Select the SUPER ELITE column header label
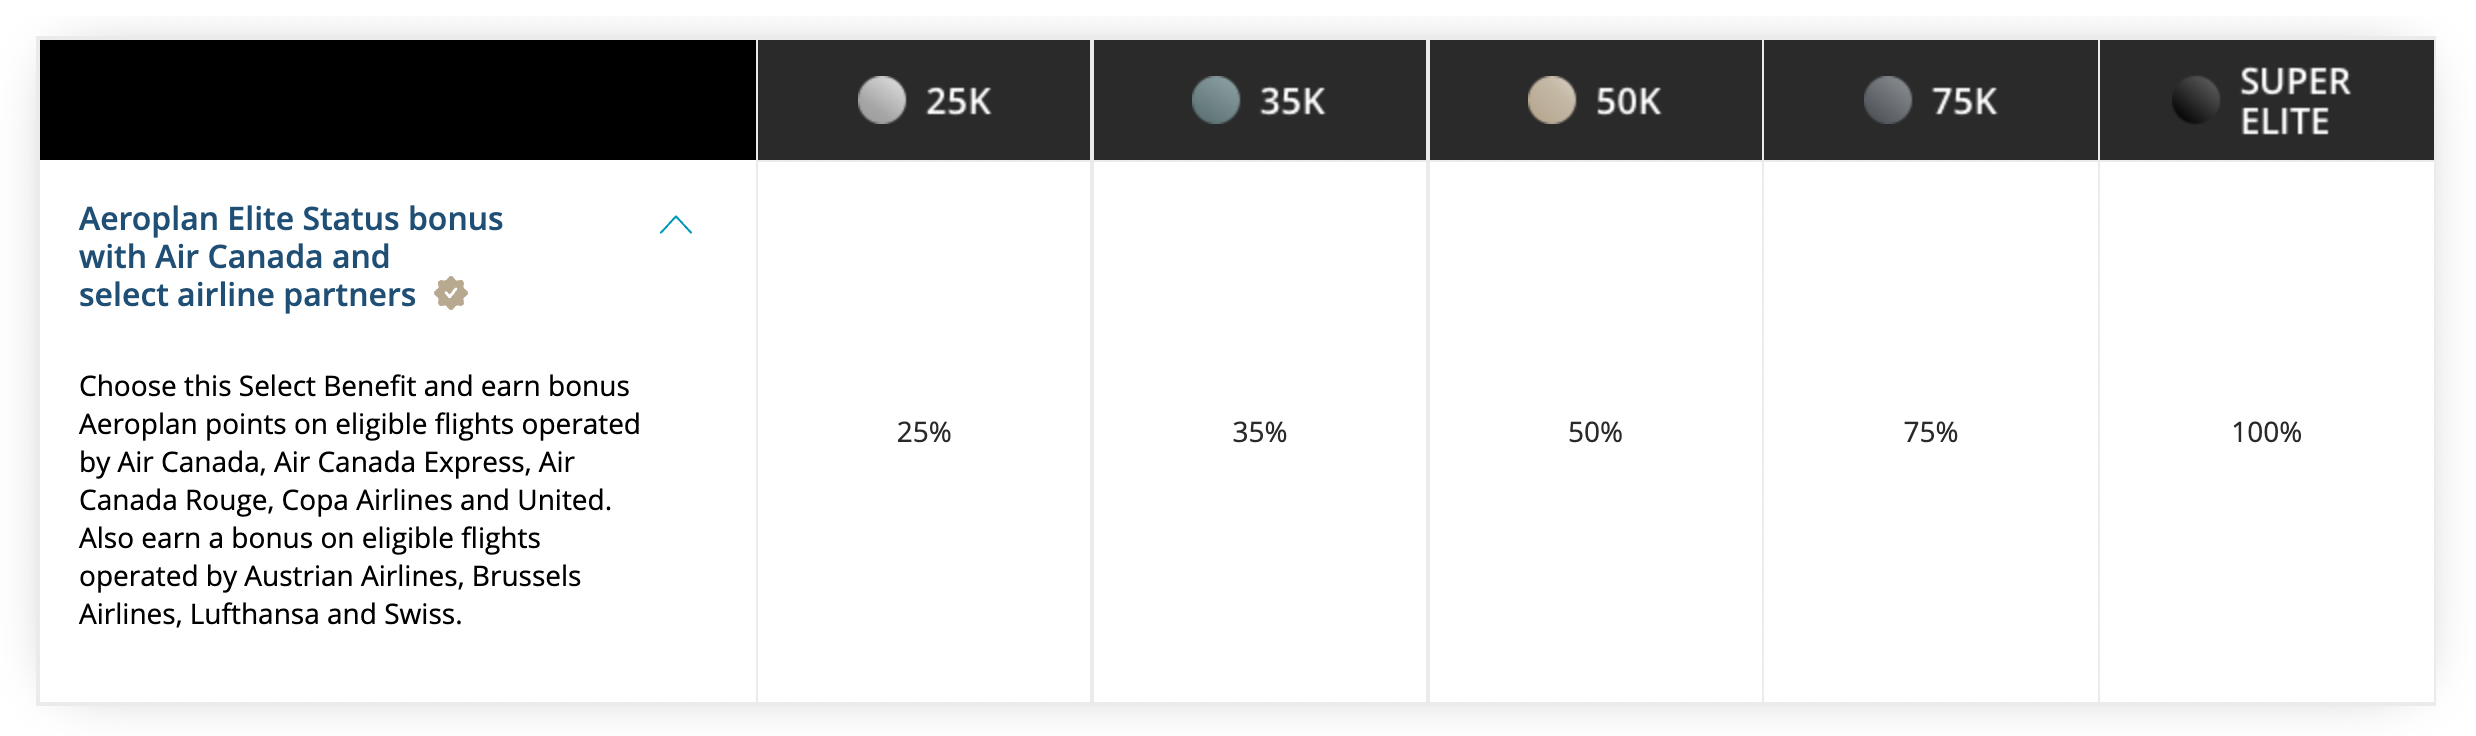Image resolution: width=2476 pixels, height=736 pixels. (2294, 101)
